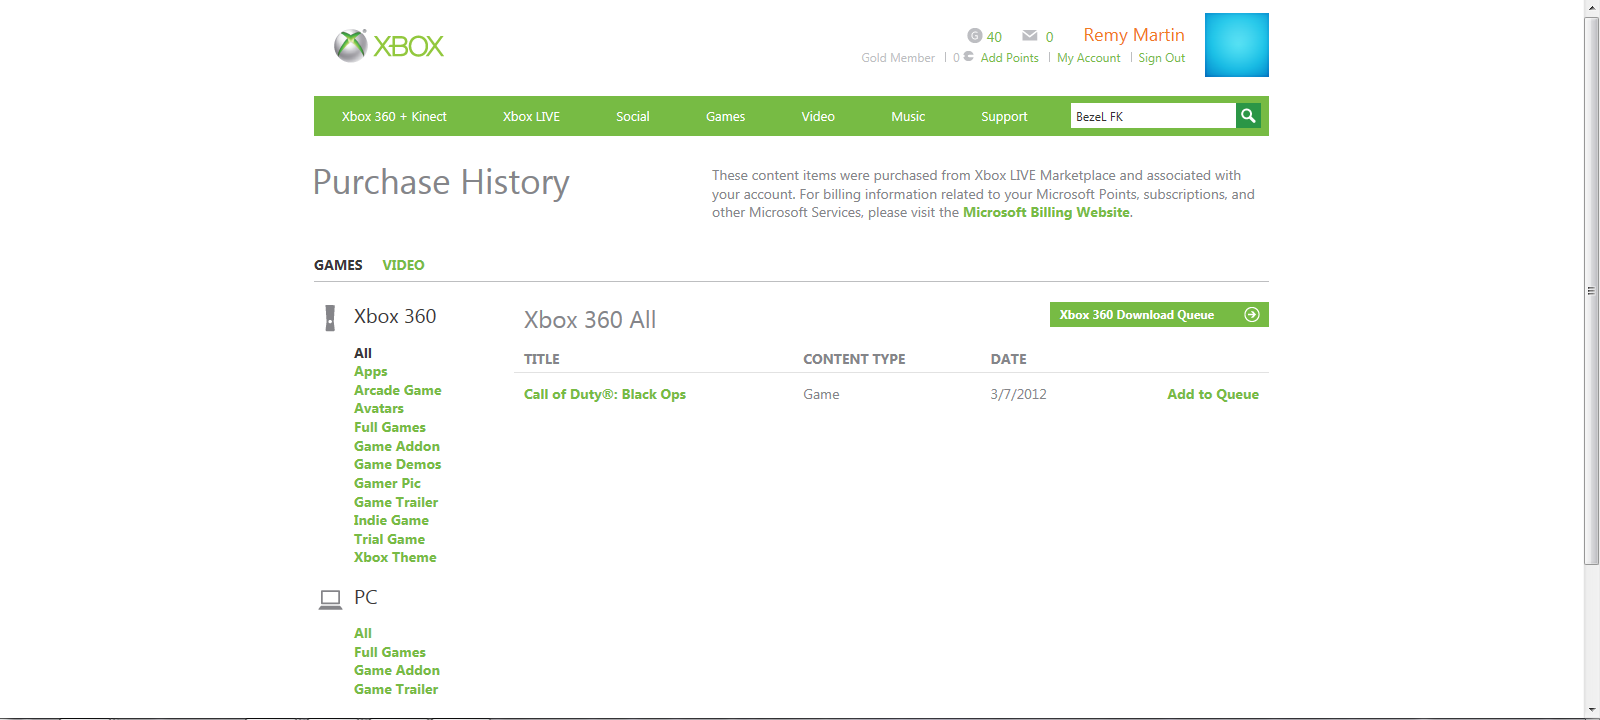Click the Gamerscore value 40
This screenshot has height=720, width=1600.
994,37
